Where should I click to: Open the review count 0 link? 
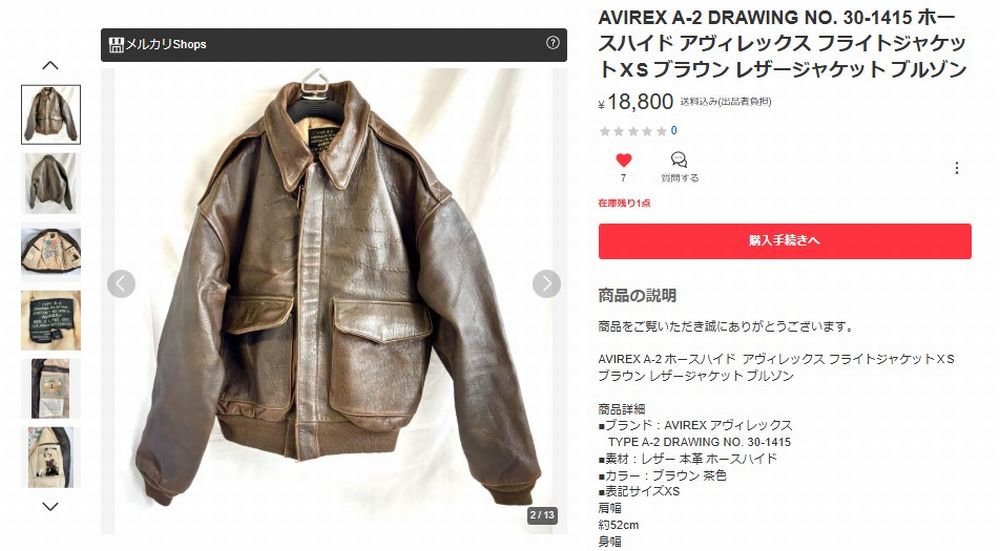coord(674,131)
